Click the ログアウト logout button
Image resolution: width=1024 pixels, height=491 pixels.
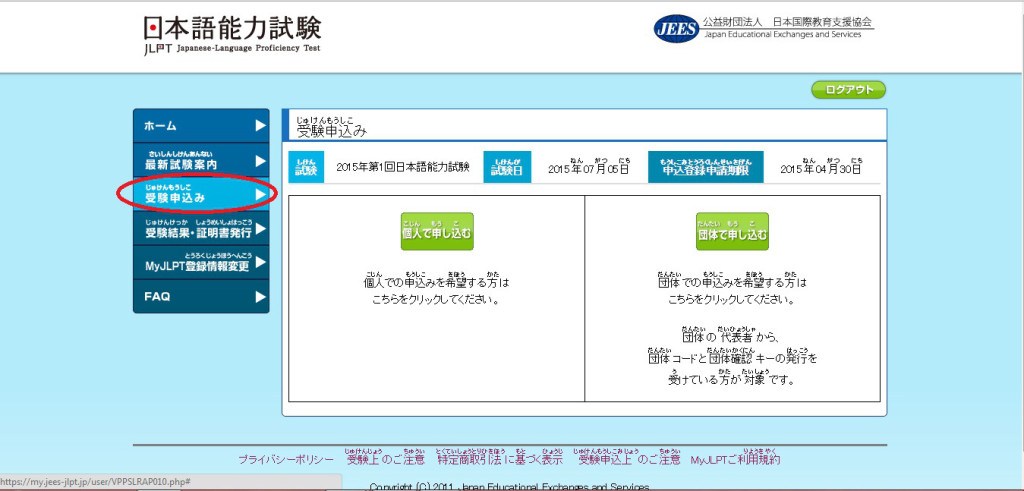tap(848, 90)
